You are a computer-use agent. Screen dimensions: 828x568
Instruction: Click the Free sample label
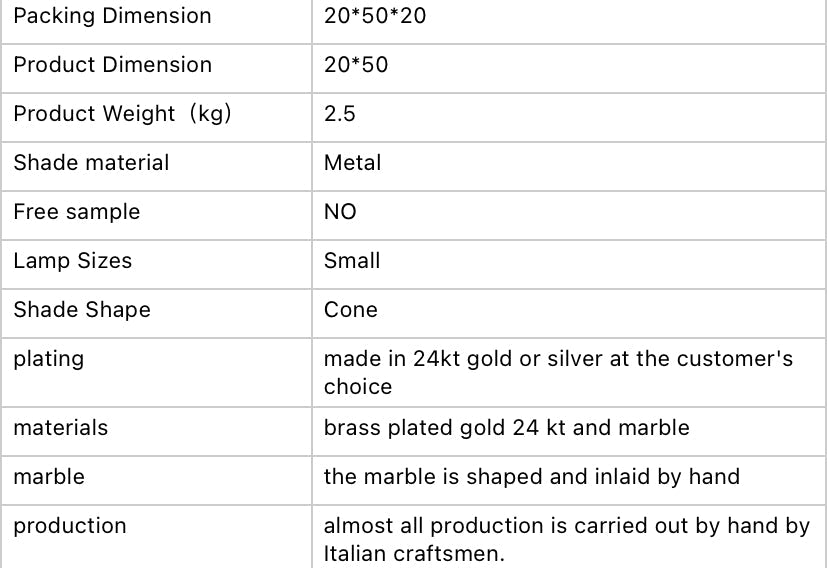[x=77, y=212]
